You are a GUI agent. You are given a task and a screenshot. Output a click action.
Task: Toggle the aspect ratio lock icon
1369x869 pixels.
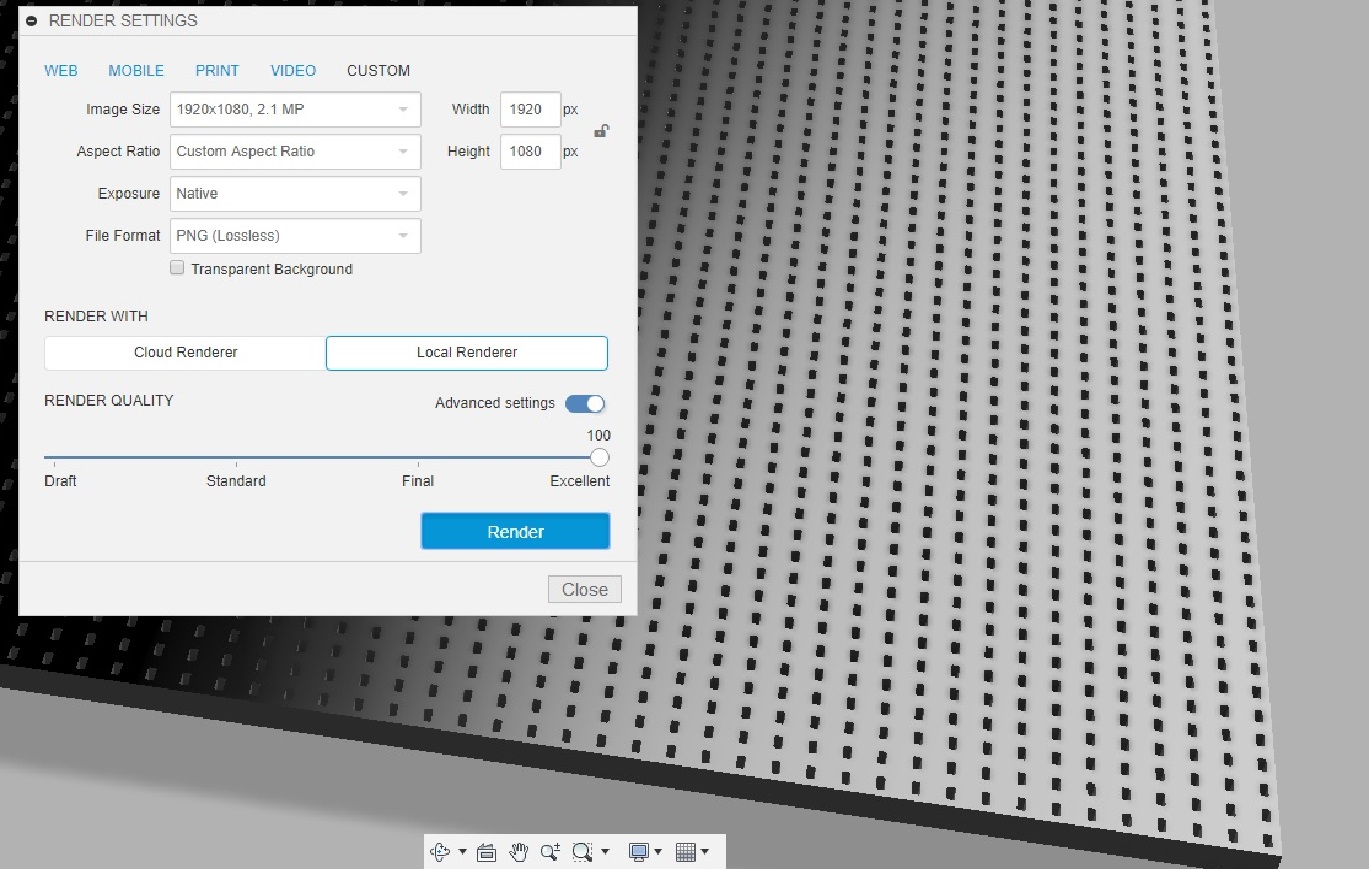click(602, 130)
